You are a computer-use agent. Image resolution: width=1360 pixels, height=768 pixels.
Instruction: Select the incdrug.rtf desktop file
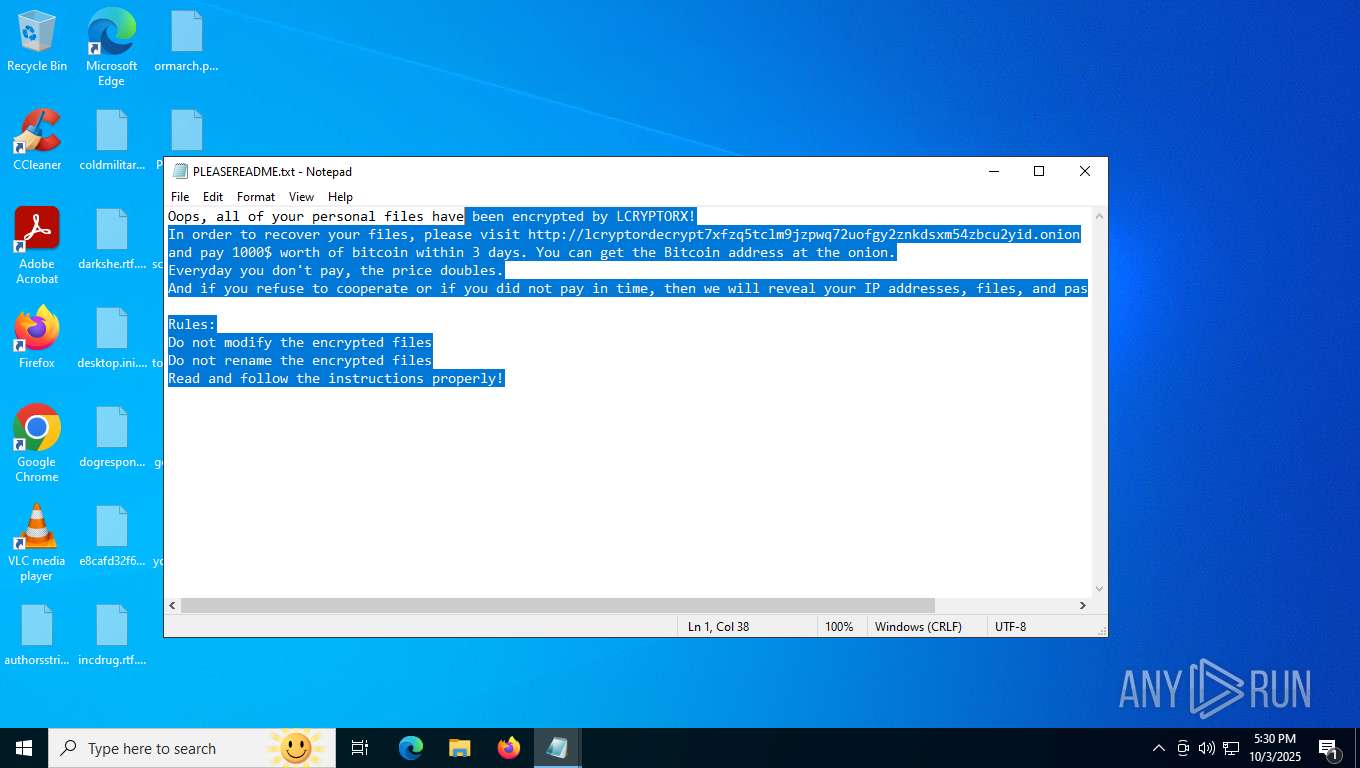[112, 636]
